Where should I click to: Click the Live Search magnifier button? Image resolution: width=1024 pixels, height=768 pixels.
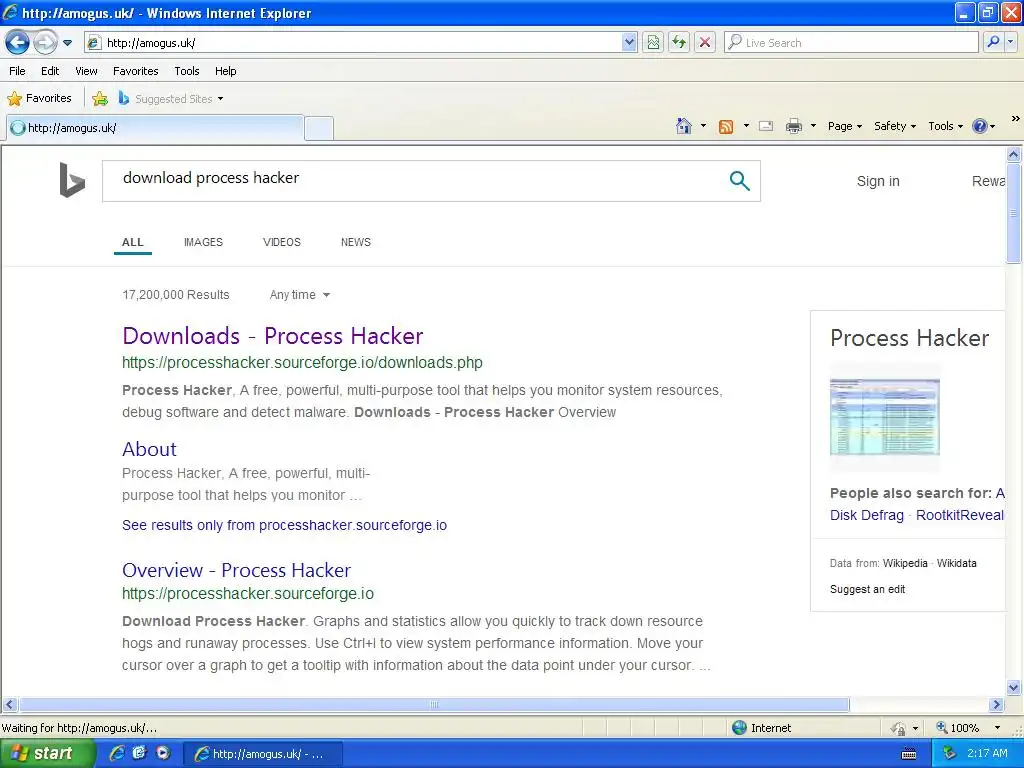(x=993, y=42)
